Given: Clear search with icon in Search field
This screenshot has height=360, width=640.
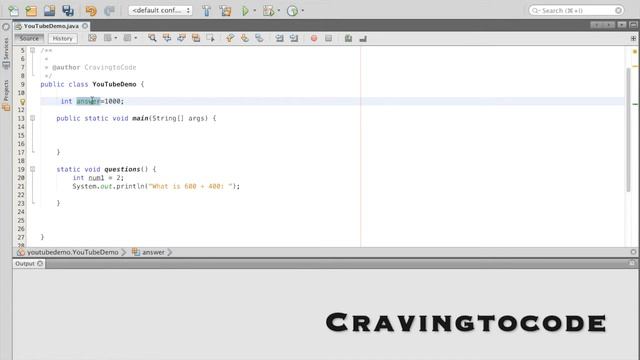Looking at the screenshot, I should (618, 10).
